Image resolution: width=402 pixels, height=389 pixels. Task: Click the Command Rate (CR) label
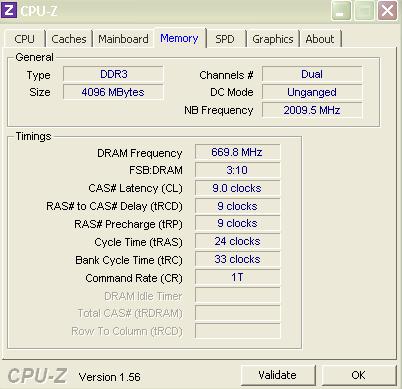[134, 278]
